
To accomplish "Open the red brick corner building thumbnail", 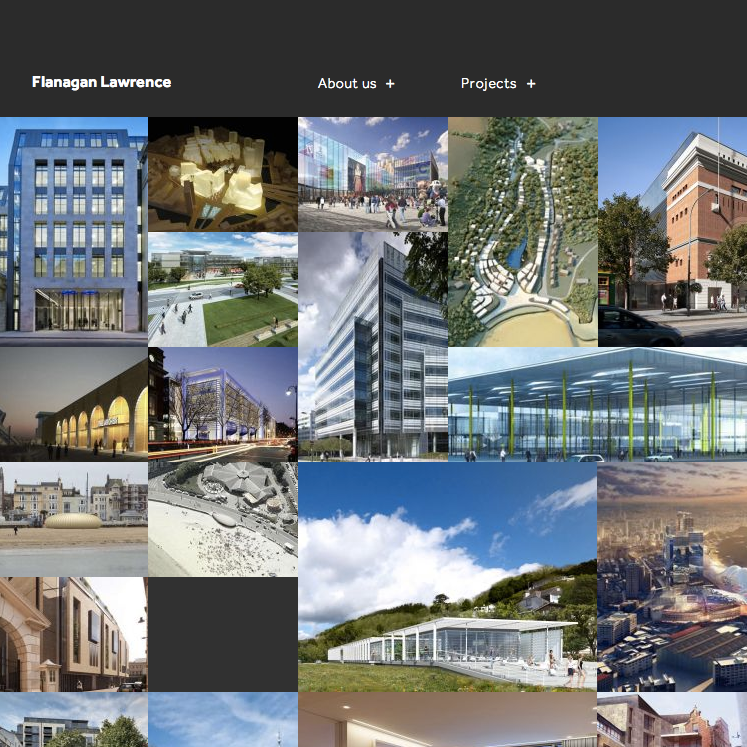I will click(x=673, y=232).
